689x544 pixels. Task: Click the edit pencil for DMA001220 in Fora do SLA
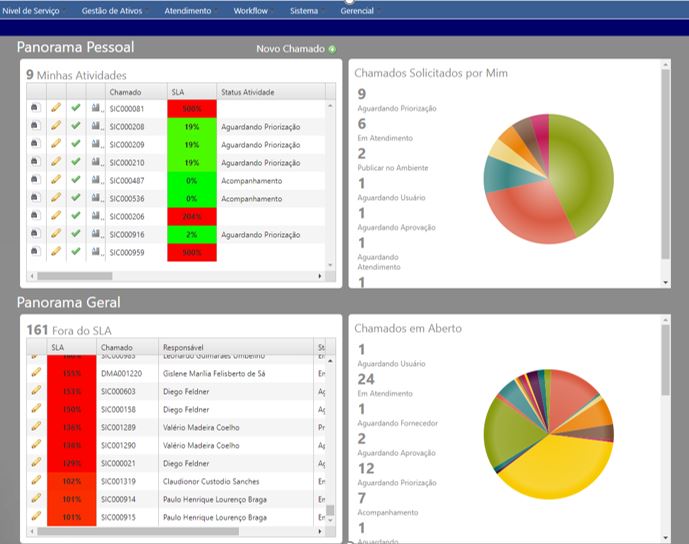(x=36, y=372)
